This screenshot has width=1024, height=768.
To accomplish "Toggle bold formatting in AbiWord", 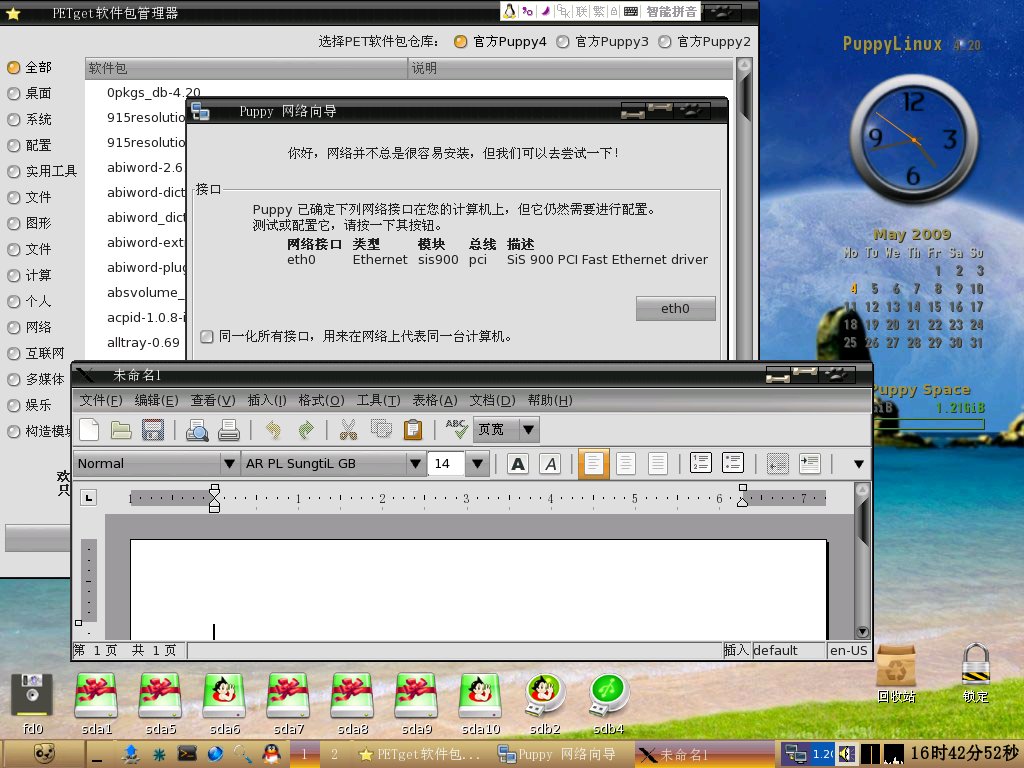I will (518, 464).
